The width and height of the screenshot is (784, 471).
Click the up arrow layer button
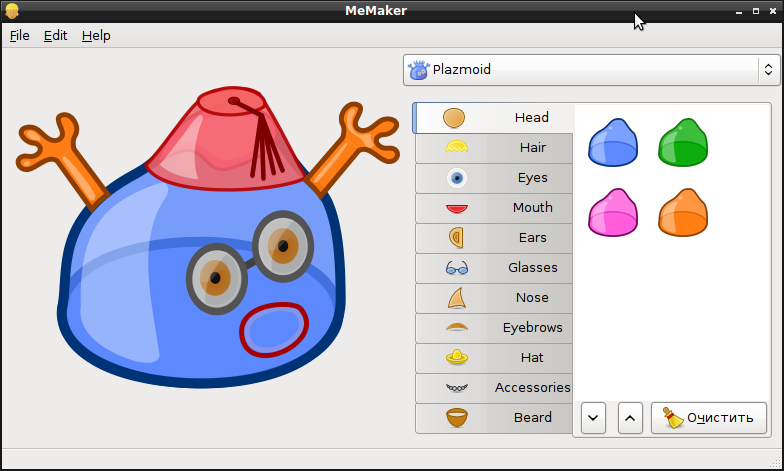pos(630,418)
